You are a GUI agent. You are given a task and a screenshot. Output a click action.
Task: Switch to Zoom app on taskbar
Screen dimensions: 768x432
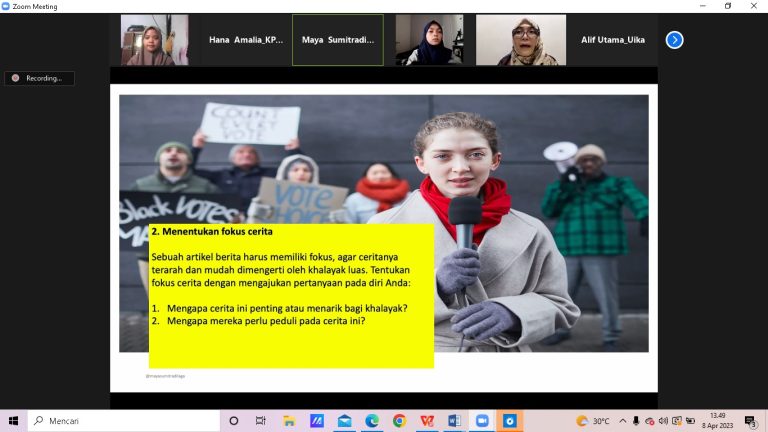[x=482, y=421]
